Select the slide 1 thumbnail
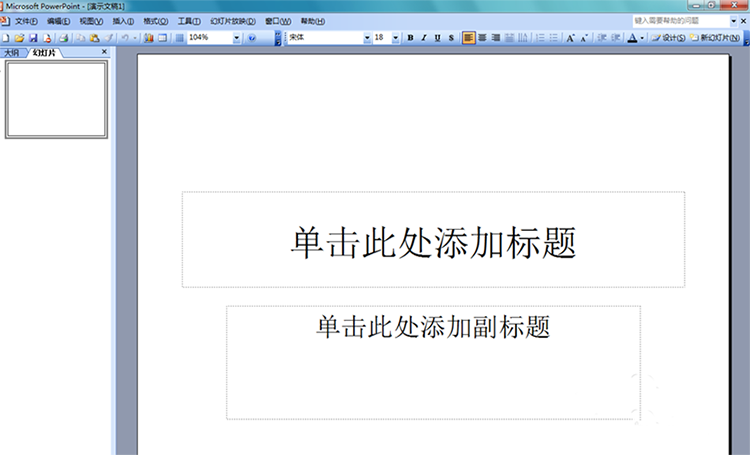 (x=56, y=100)
